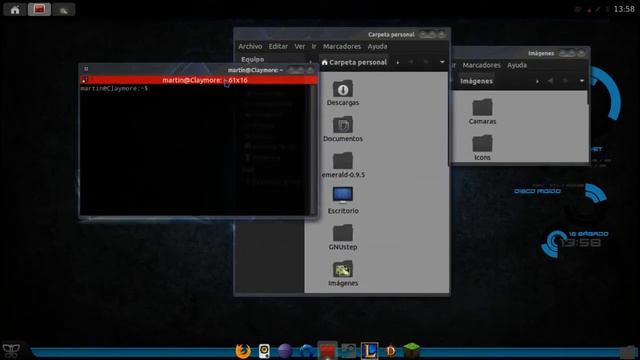Select the red window button in top panel

(39, 9)
